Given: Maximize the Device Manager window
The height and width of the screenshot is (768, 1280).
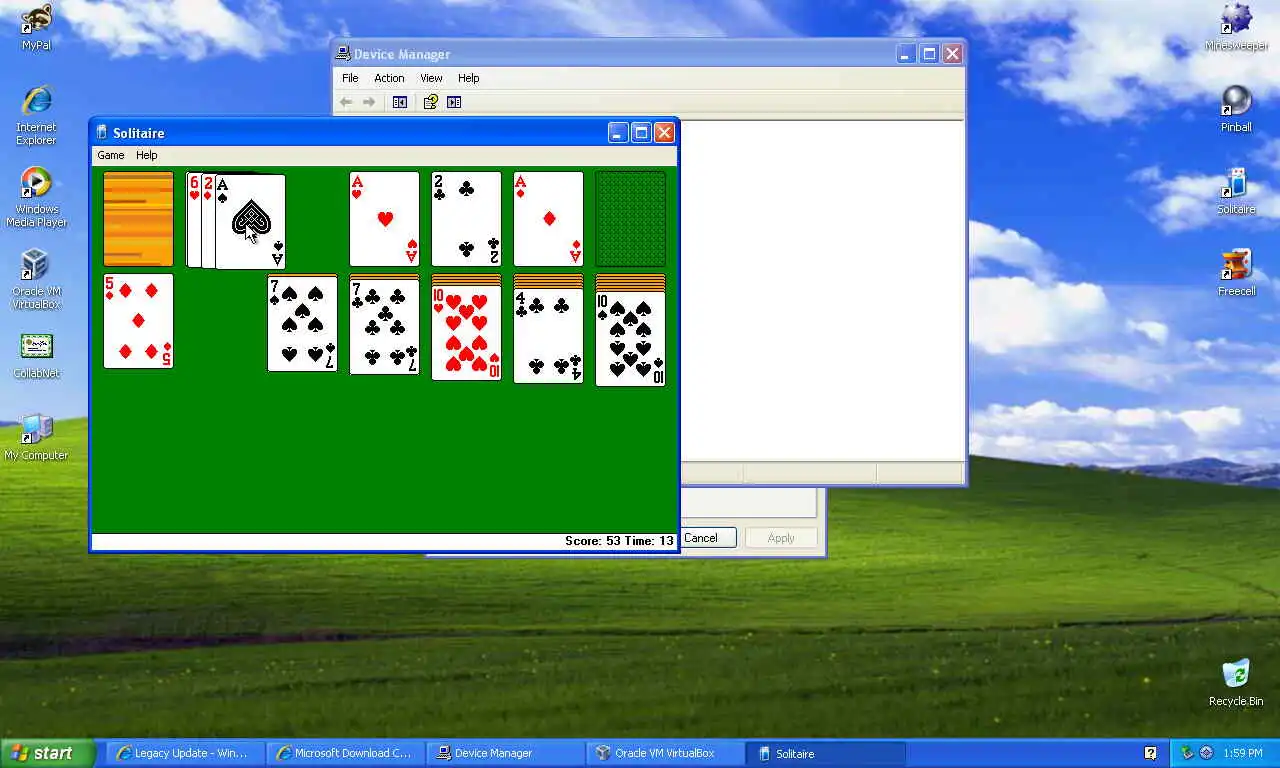Looking at the screenshot, I should click(x=929, y=54).
